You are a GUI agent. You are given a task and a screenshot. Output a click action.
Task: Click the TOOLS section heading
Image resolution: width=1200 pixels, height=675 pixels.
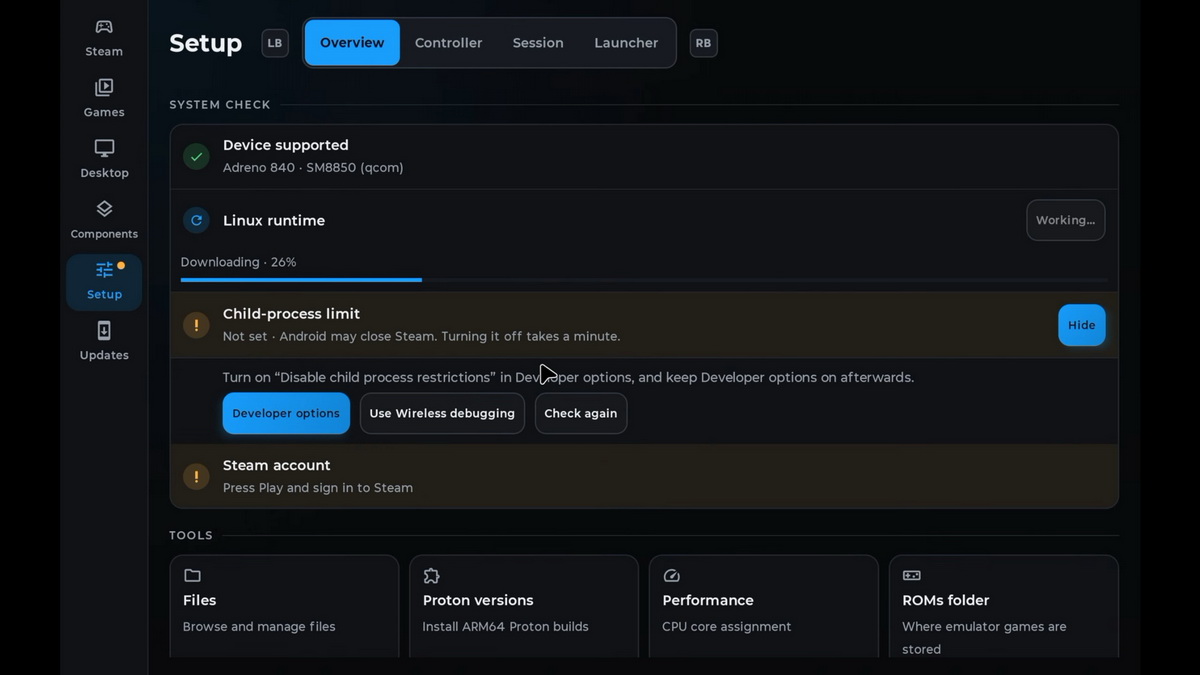191,535
